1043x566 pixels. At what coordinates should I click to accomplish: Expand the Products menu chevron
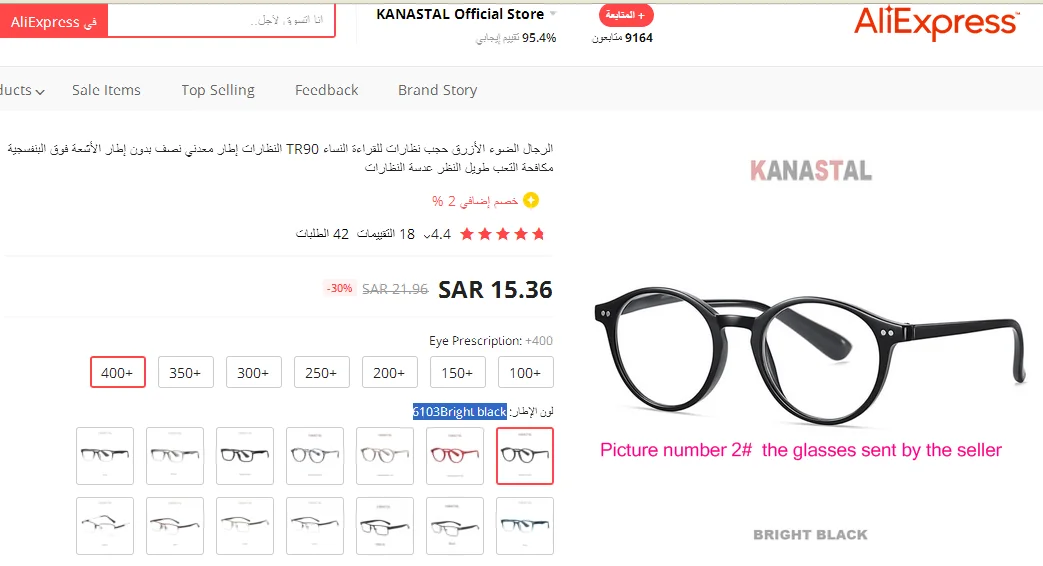click(x=40, y=92)
